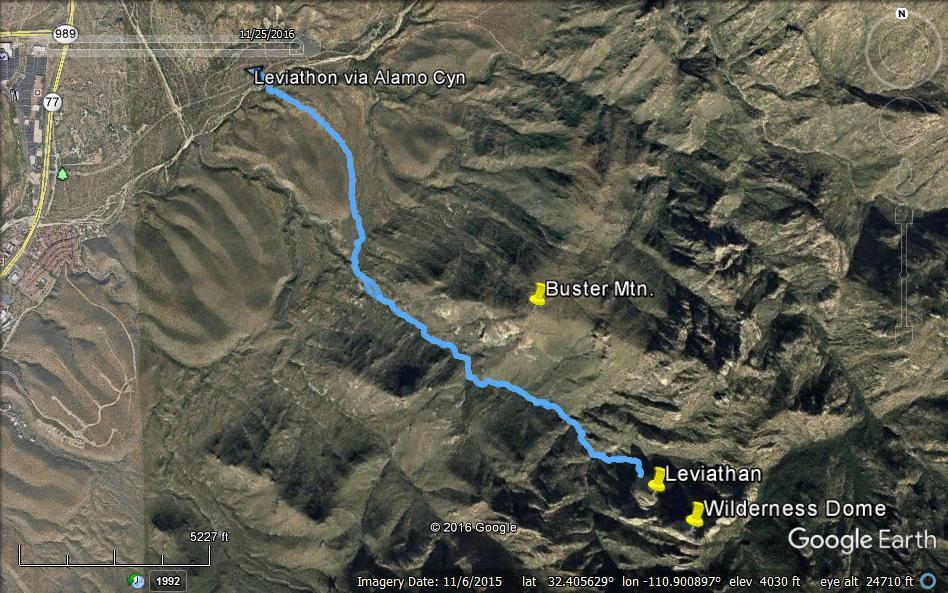This screenshot has height=593, width=948.
Task: Click the Move joystick control
Action: click(x=904, y=124)
